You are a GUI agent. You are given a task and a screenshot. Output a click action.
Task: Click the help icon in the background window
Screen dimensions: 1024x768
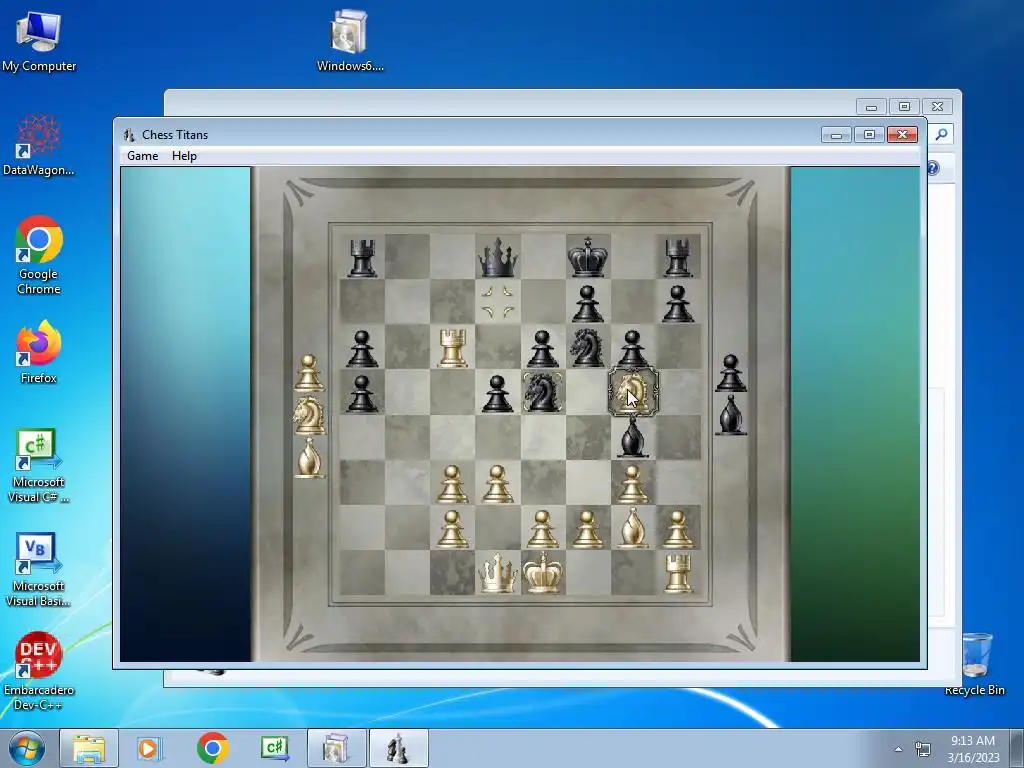pyautogui.click(x=933, y=168)
